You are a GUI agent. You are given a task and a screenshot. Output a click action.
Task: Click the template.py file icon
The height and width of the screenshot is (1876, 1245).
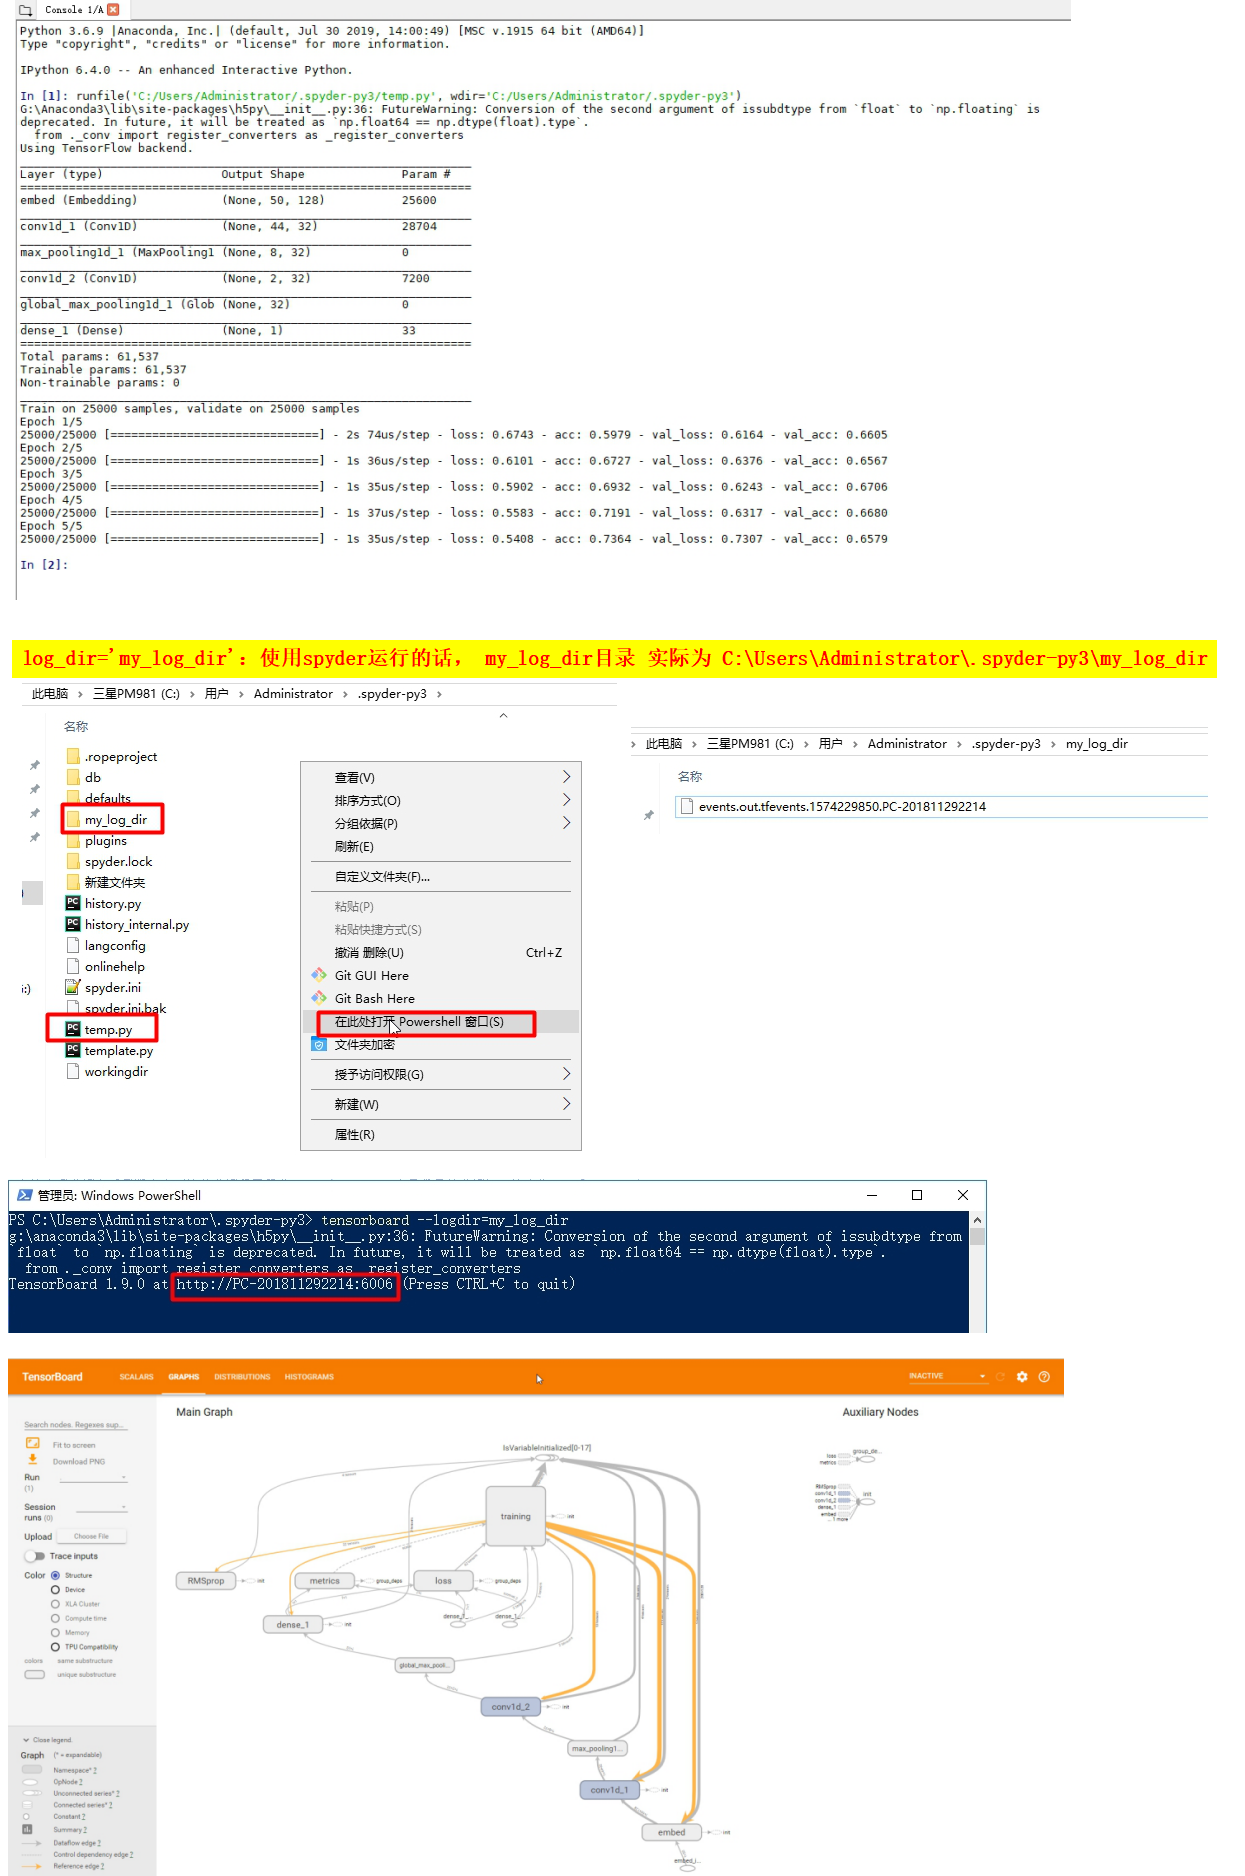(x=73, y=1050)
